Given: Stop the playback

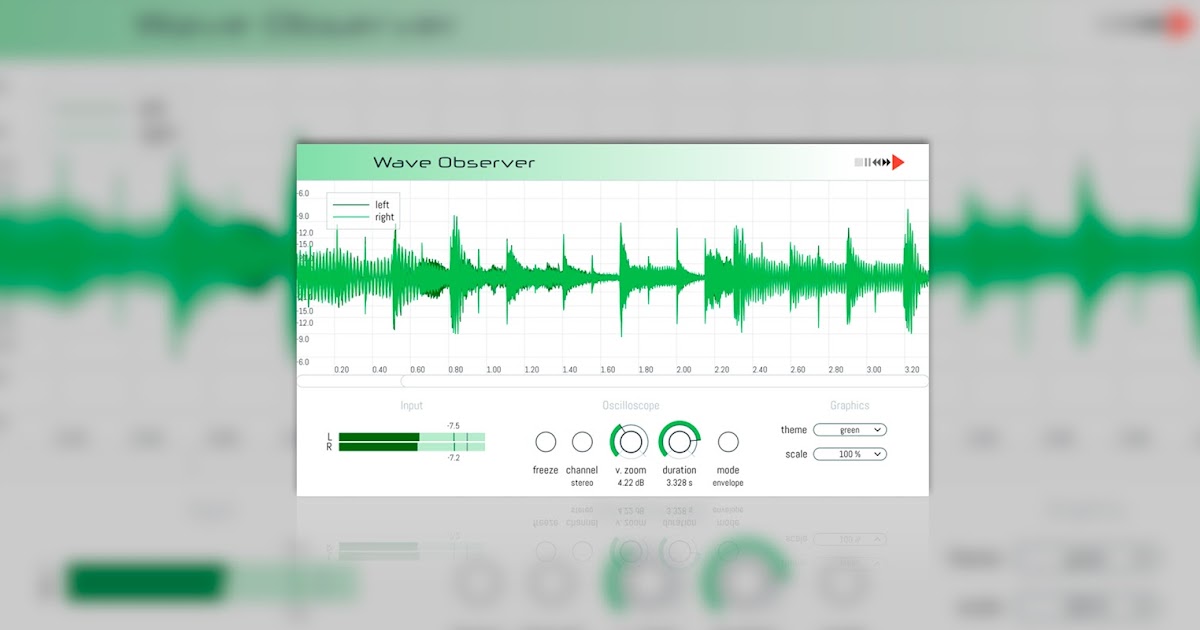Looking at the screenshot, I should (858, 162).
